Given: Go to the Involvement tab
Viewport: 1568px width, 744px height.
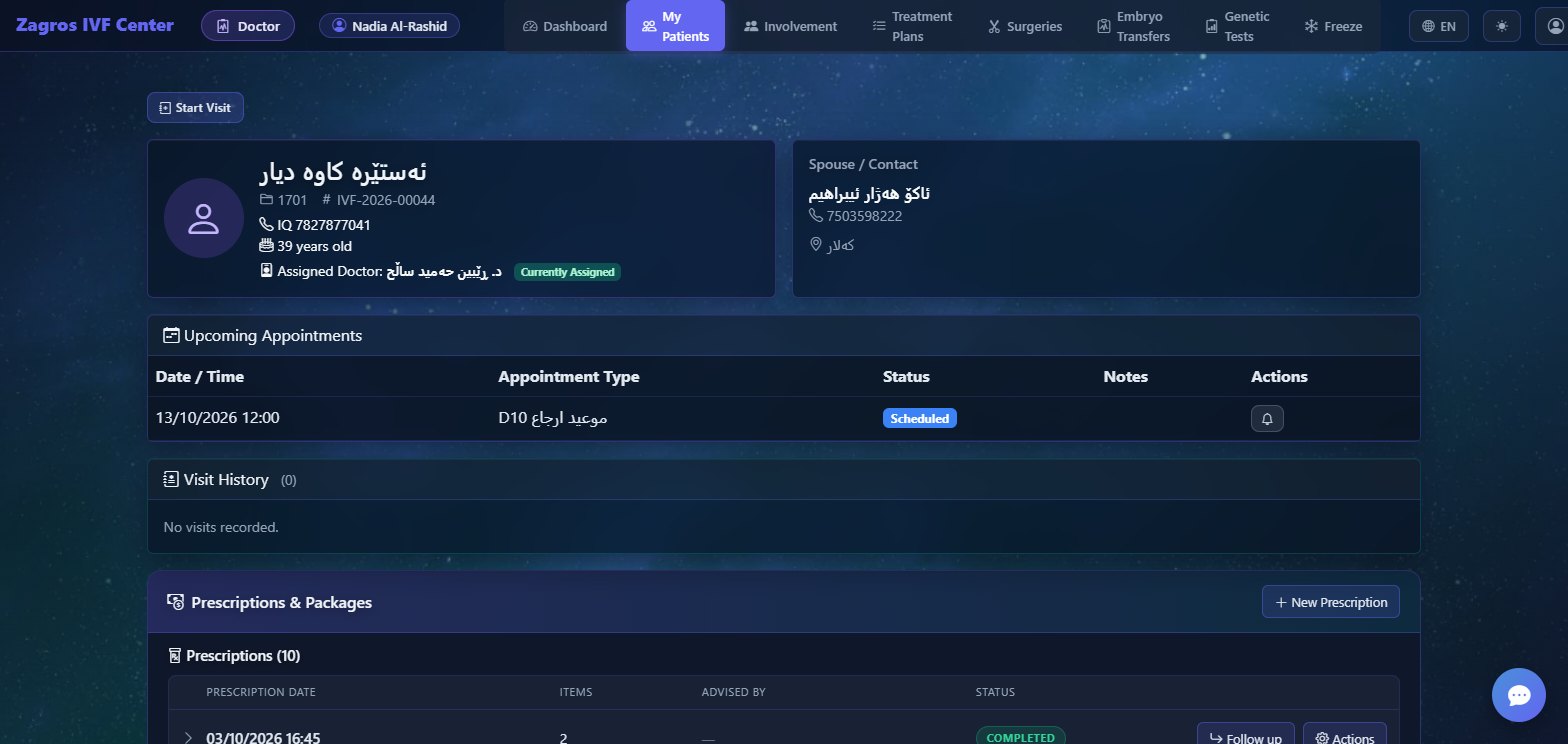Looking at the screenshot, I should coord(791,26).
